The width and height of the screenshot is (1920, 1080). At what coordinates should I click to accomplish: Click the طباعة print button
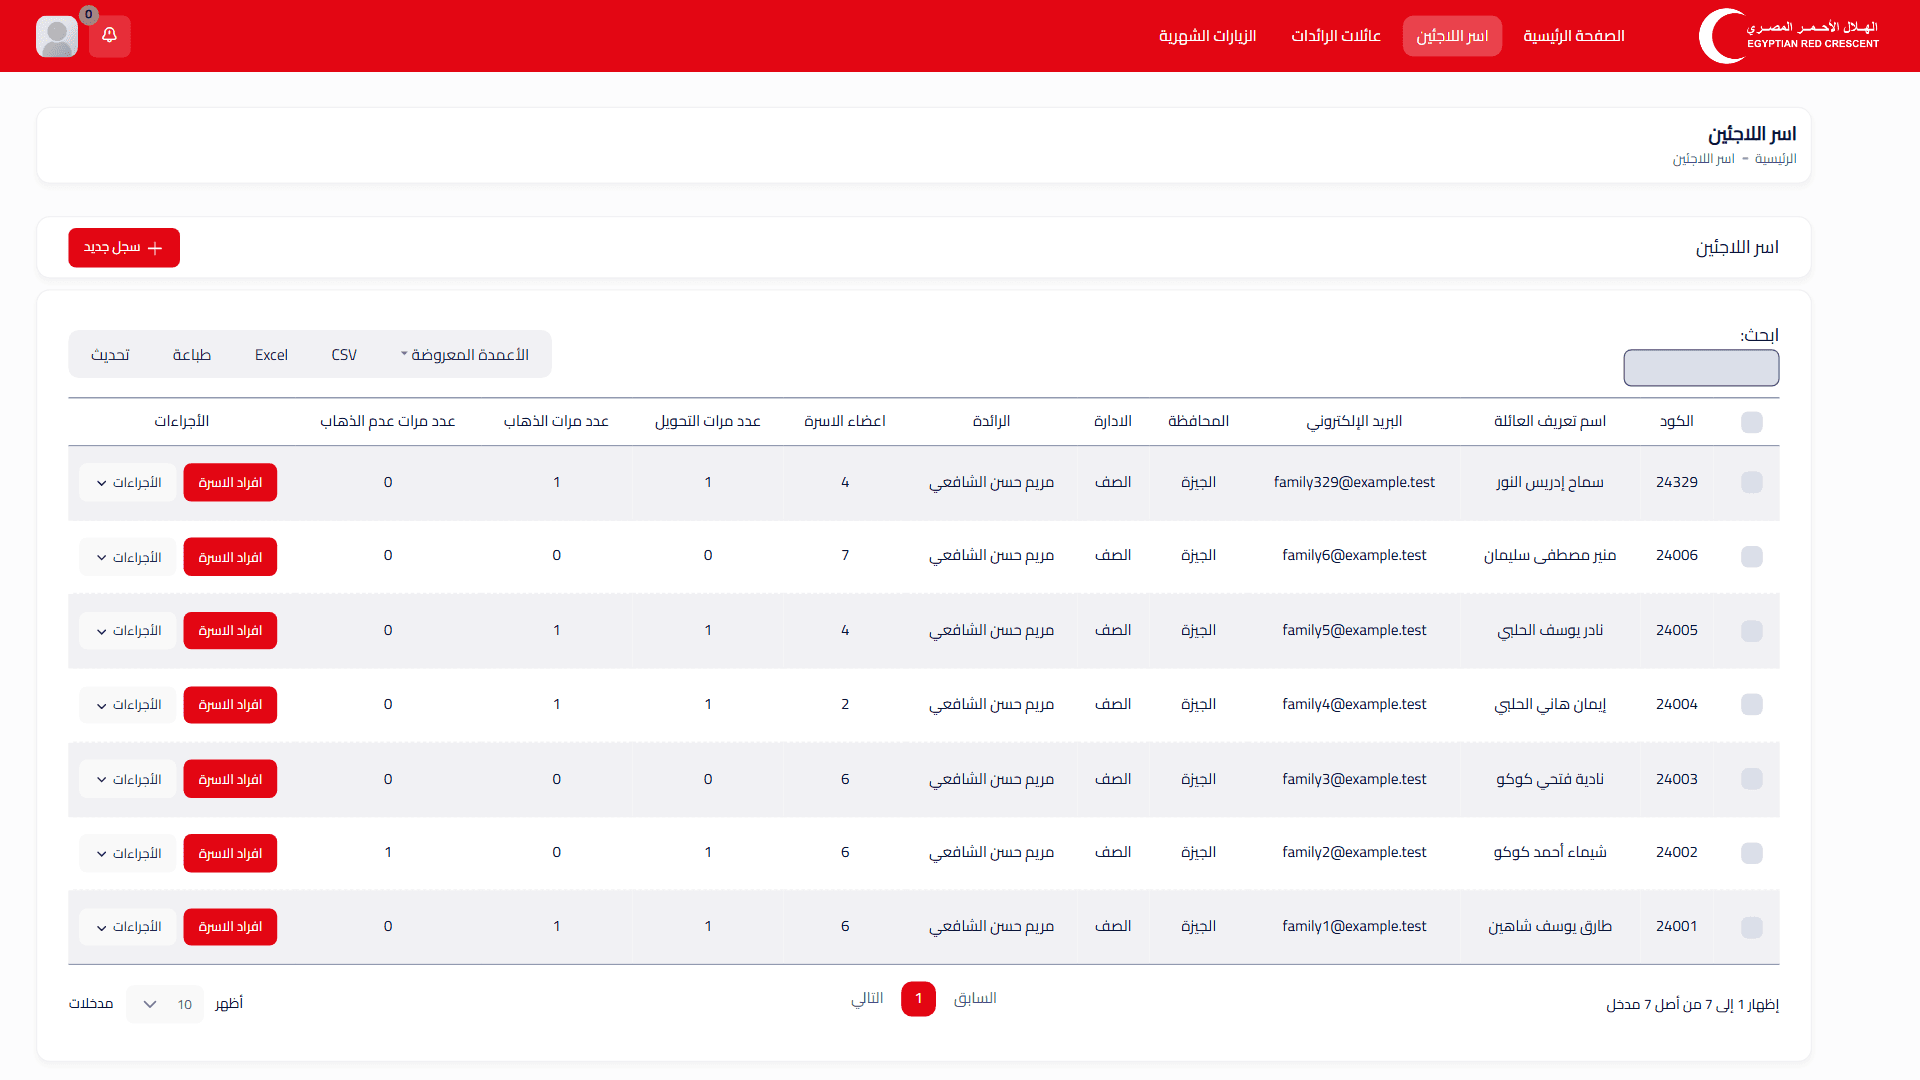191,355
